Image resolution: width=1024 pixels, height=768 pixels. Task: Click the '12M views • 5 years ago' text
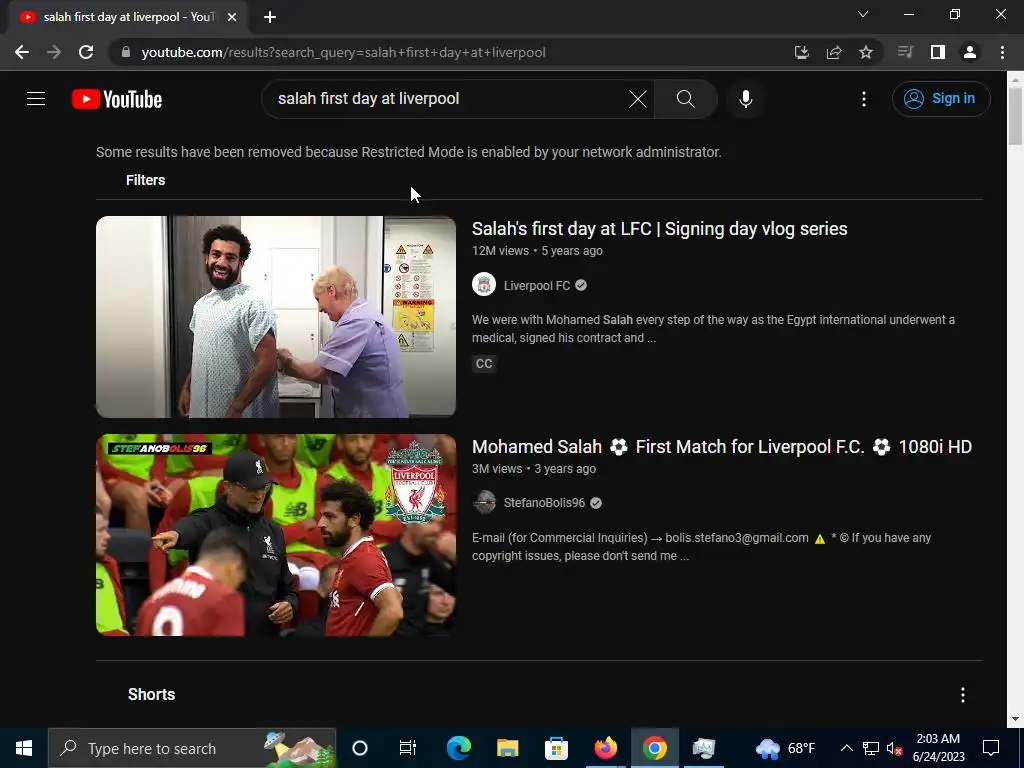click(x=537, y=251)
